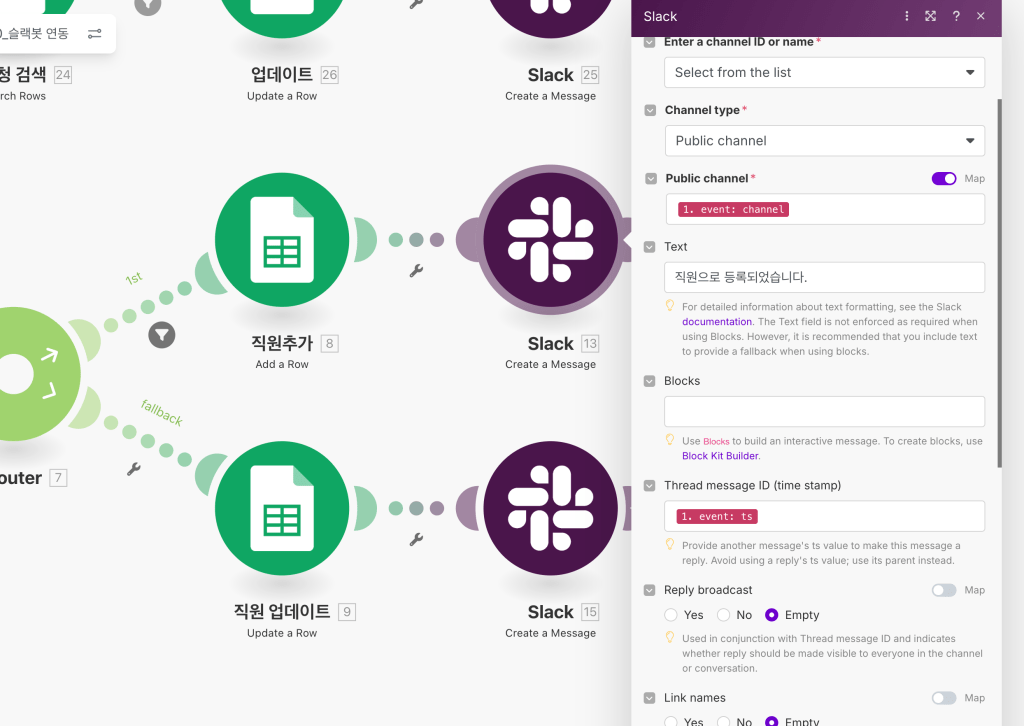This screenshot has height=726, width=1024.
Task: Open the Slack documentation link
Action: (716, 322)
